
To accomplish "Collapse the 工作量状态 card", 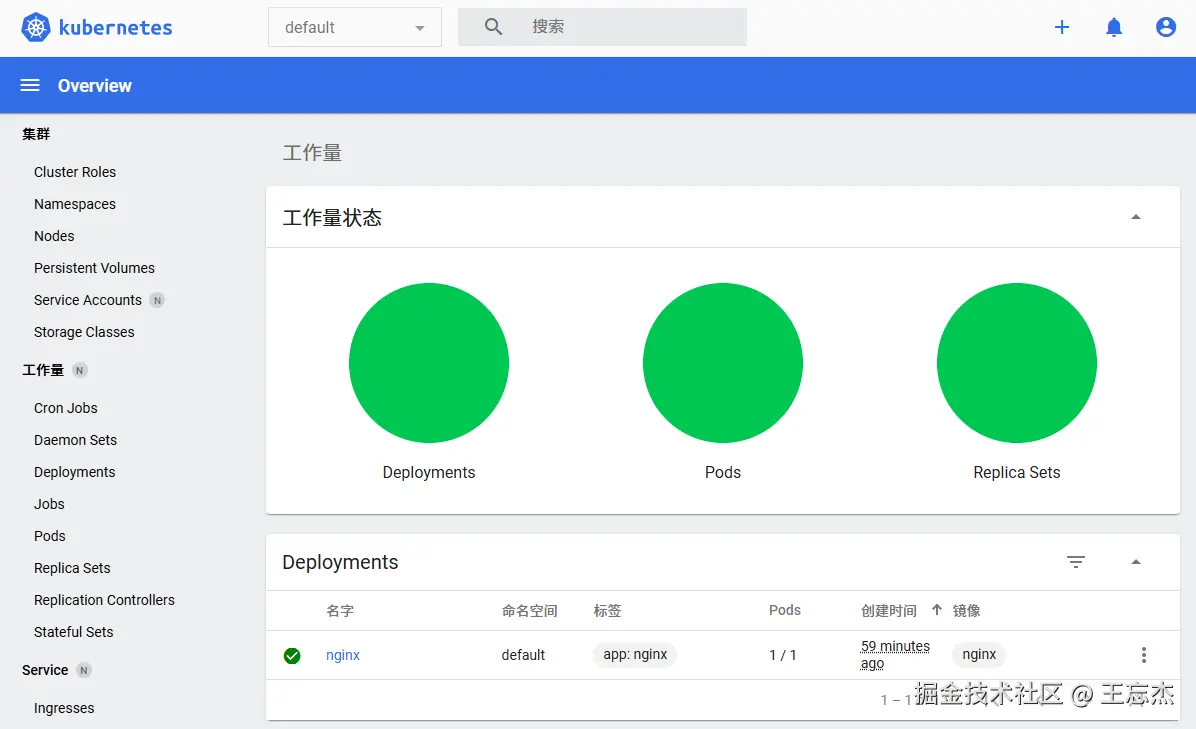I will pos(1136,217).
